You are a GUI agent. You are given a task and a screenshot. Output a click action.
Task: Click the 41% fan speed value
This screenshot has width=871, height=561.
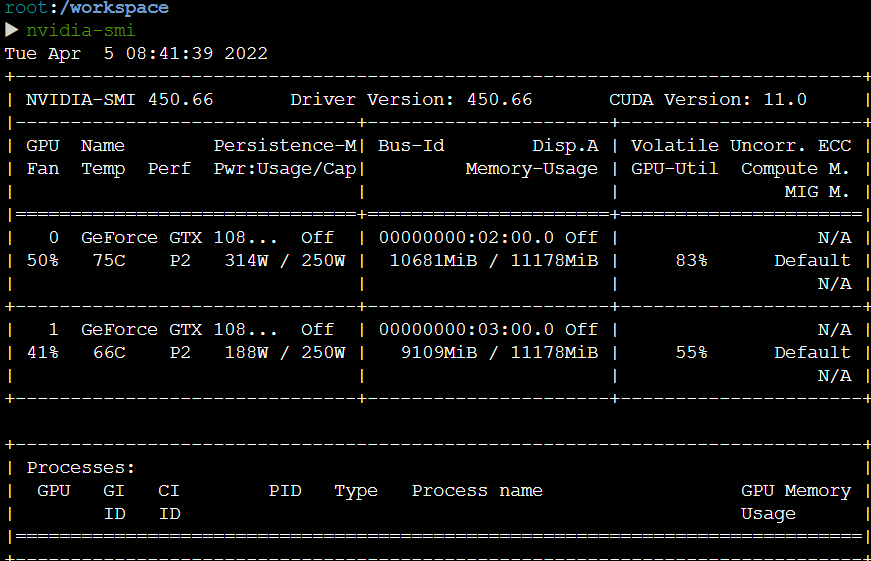click(x=43, y=353)
